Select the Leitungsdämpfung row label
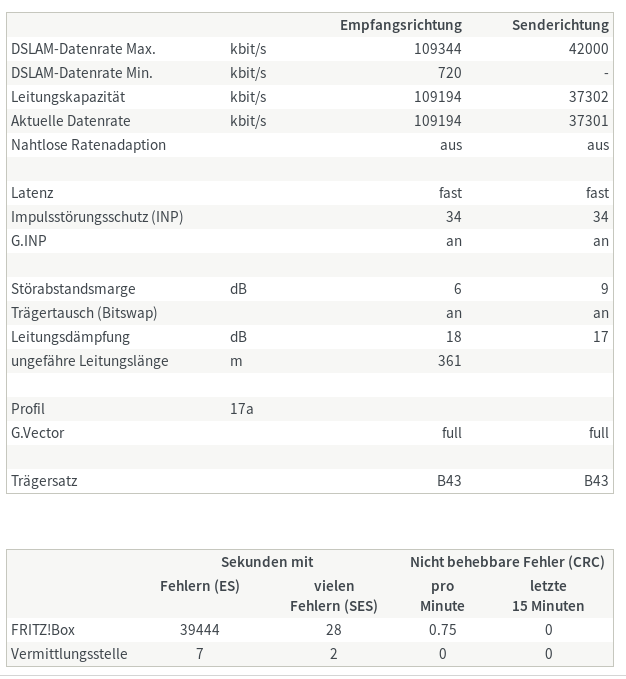Viewport: 626px width, 679px height. pyautogui.click(x=70, y=337)
